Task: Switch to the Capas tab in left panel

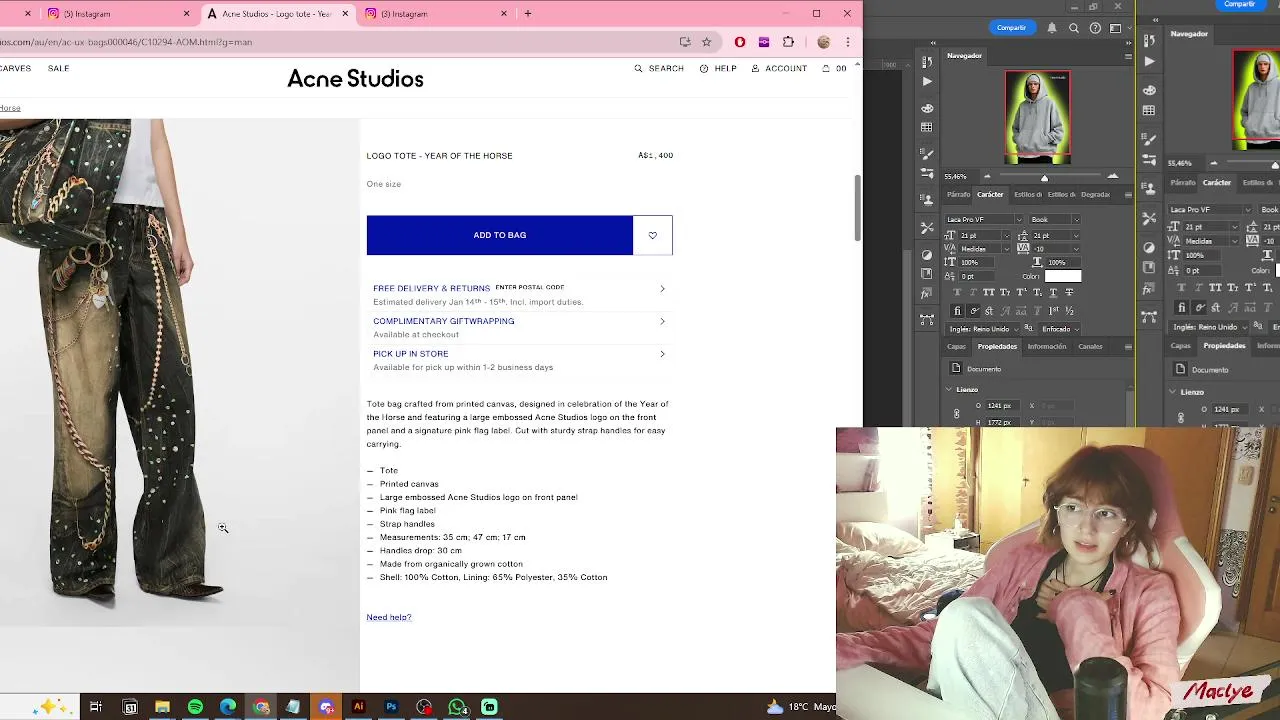Action: (x=956, y=347)
